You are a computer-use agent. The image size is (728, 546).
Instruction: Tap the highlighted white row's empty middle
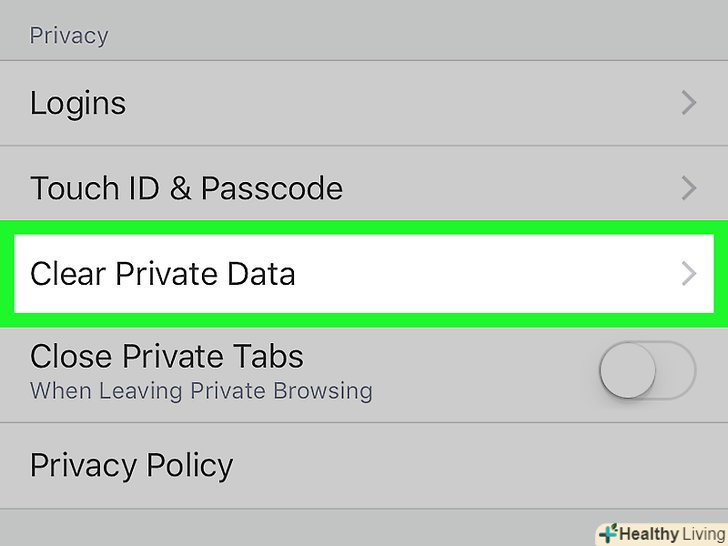tap(480, 274)
